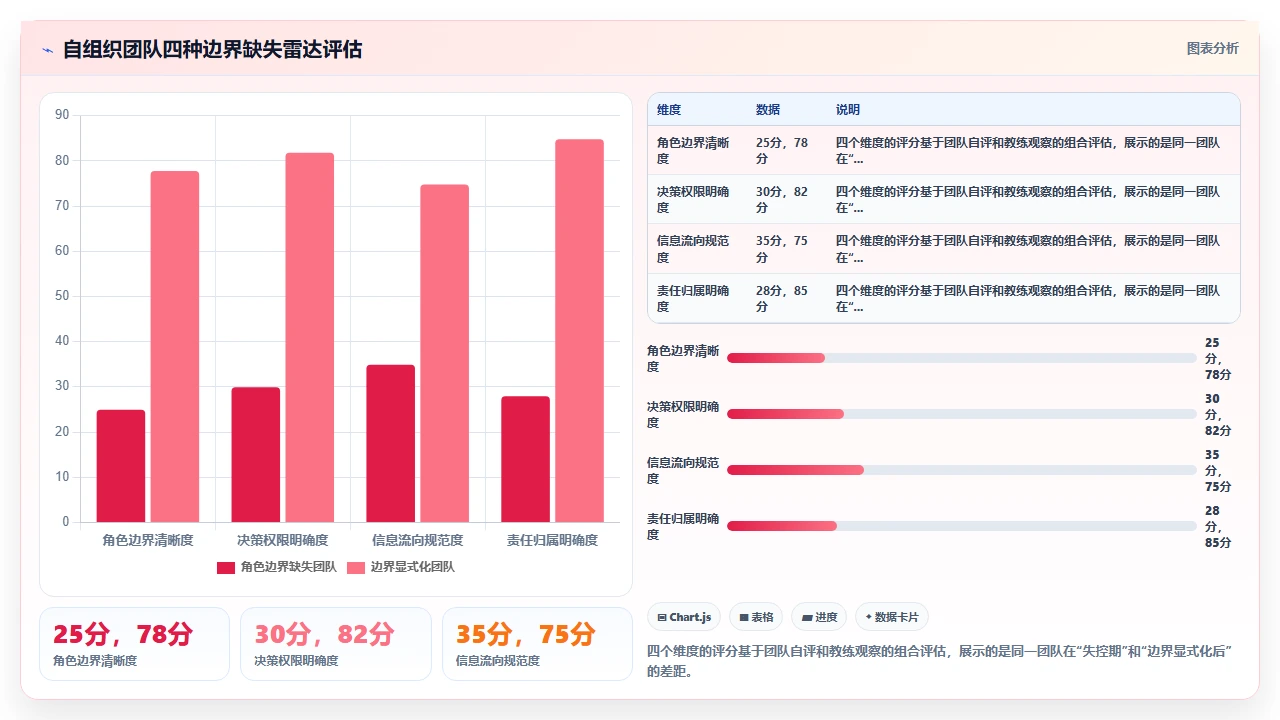Select the 信息流向规范度 table row name
1280x720 pixels.
point(693,249)
